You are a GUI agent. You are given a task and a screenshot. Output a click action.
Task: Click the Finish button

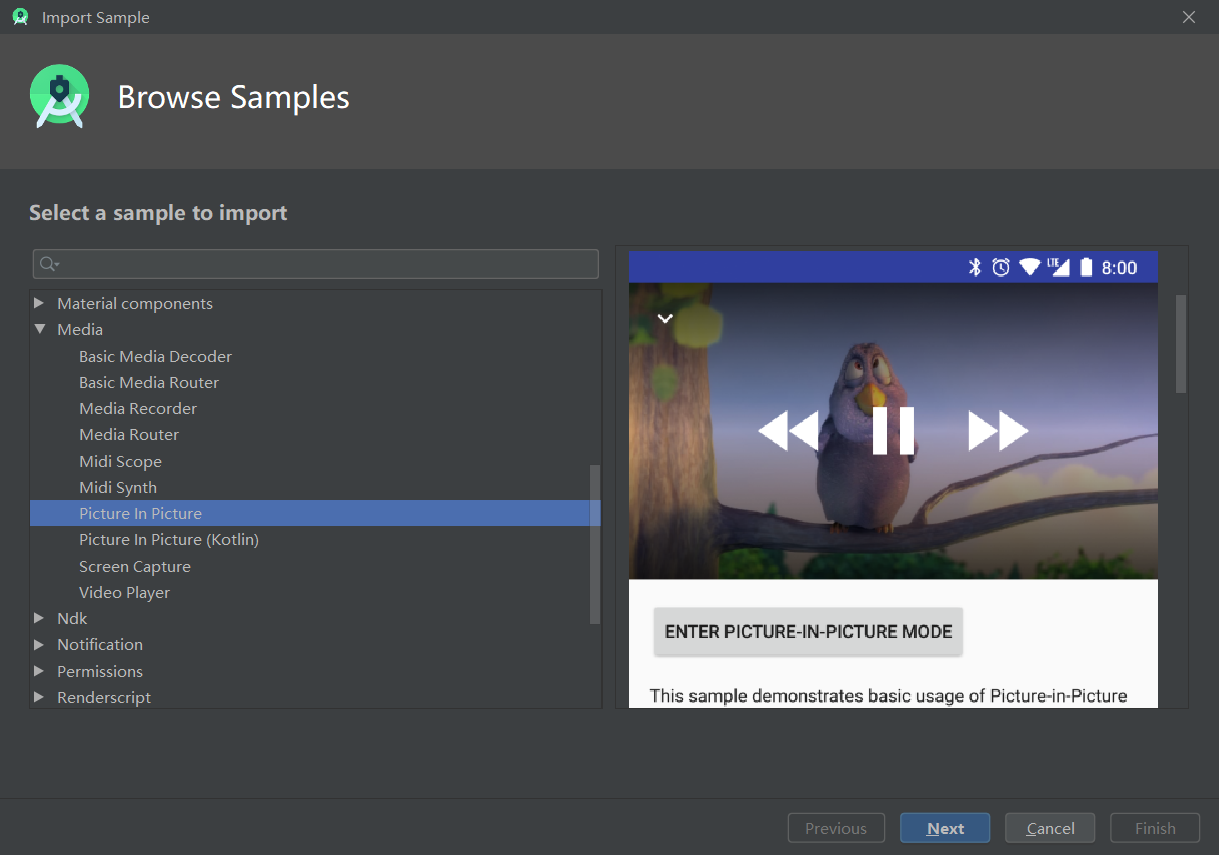1155,828
